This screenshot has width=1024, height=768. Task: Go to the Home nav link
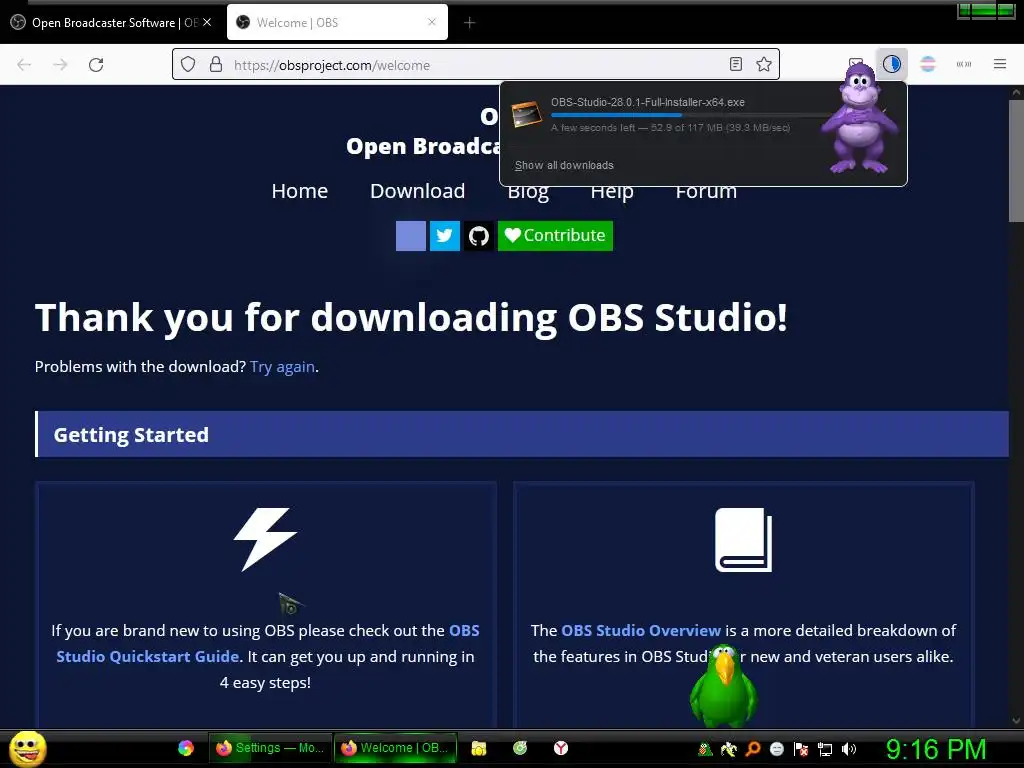pyautogui.click(x=300, y=191)
